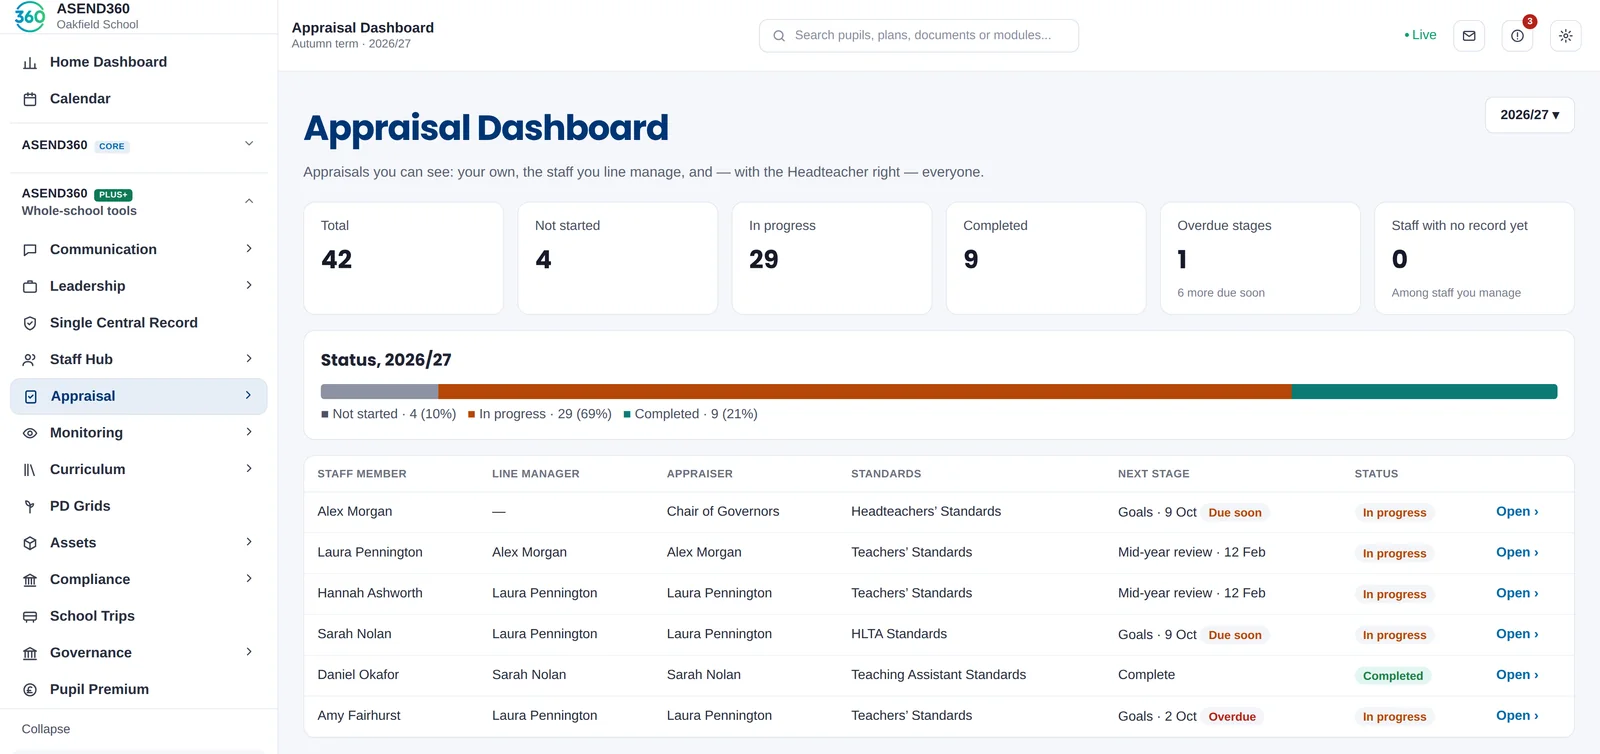Expand the Monitoring submenu chevron
Screen dimensions: 1600x754
[249, 432]
